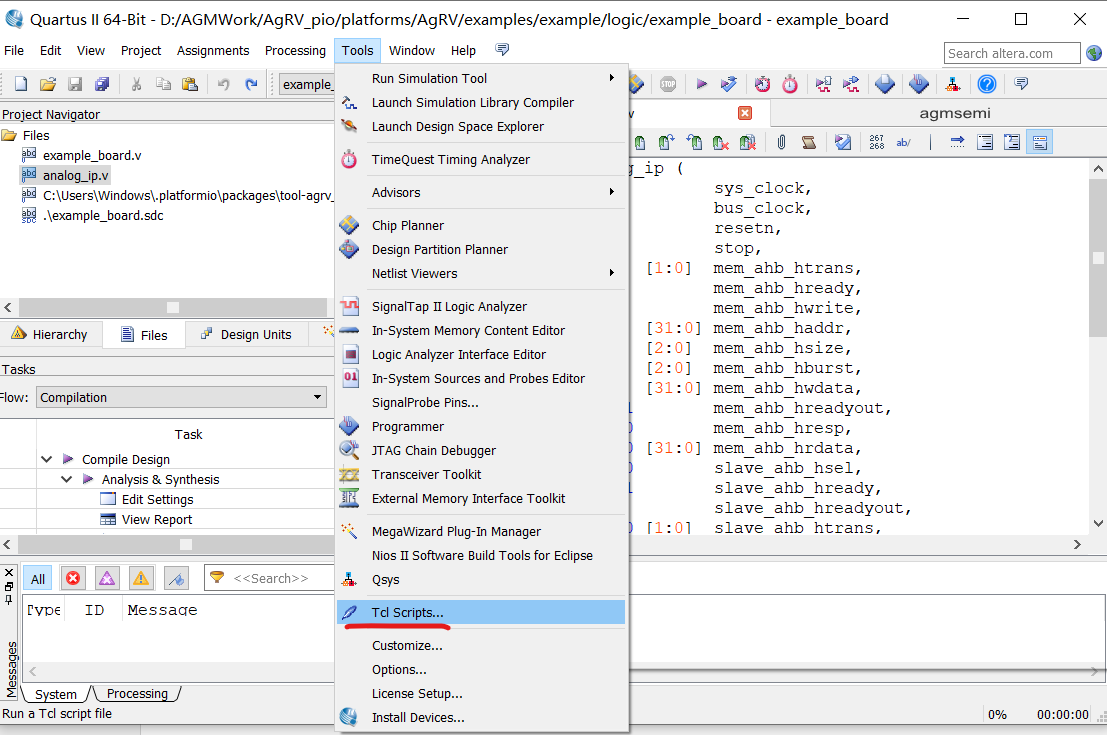Select the All messages filter button

(37, 578)
